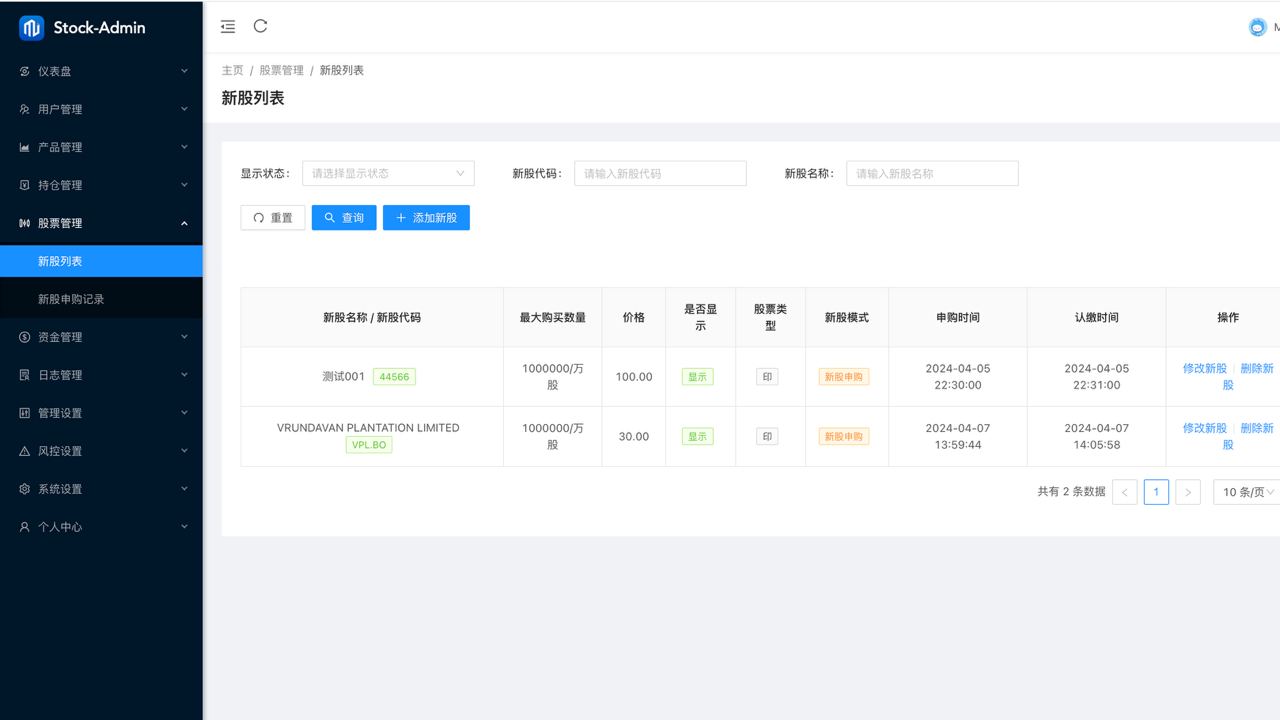Open the 显示状态 dropdown selector
This screenshot has width=1280, height=720.
[x=388, y=173]
